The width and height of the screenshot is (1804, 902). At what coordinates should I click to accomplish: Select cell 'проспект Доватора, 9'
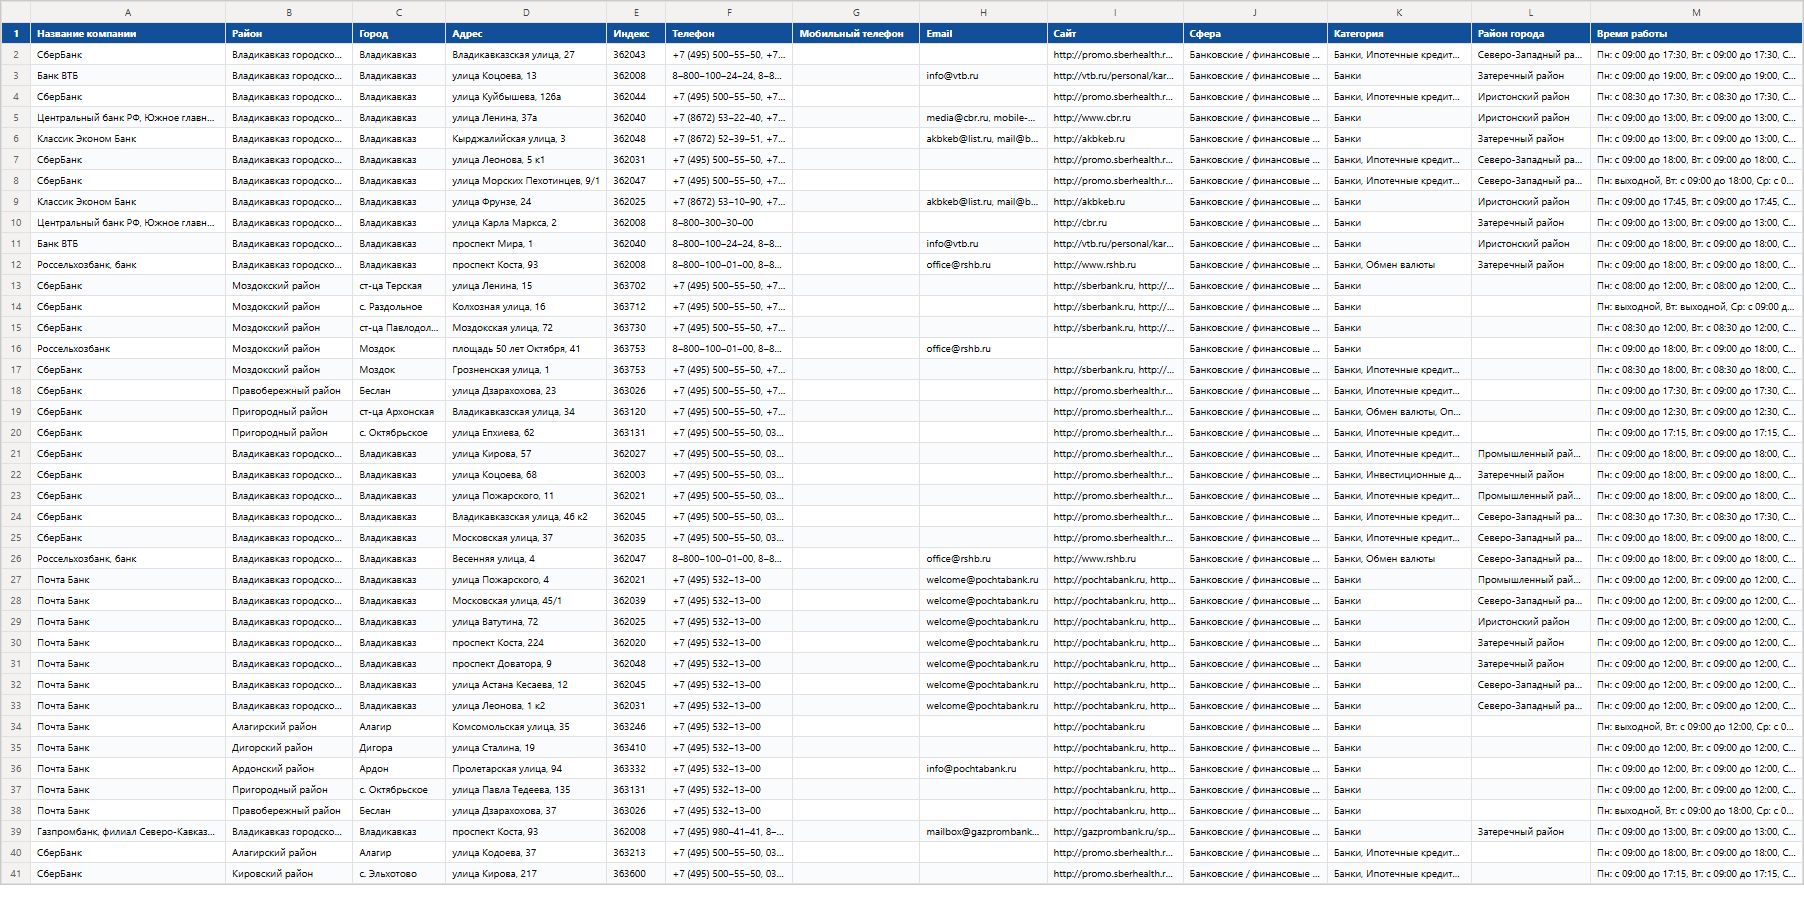pos(526,664)
